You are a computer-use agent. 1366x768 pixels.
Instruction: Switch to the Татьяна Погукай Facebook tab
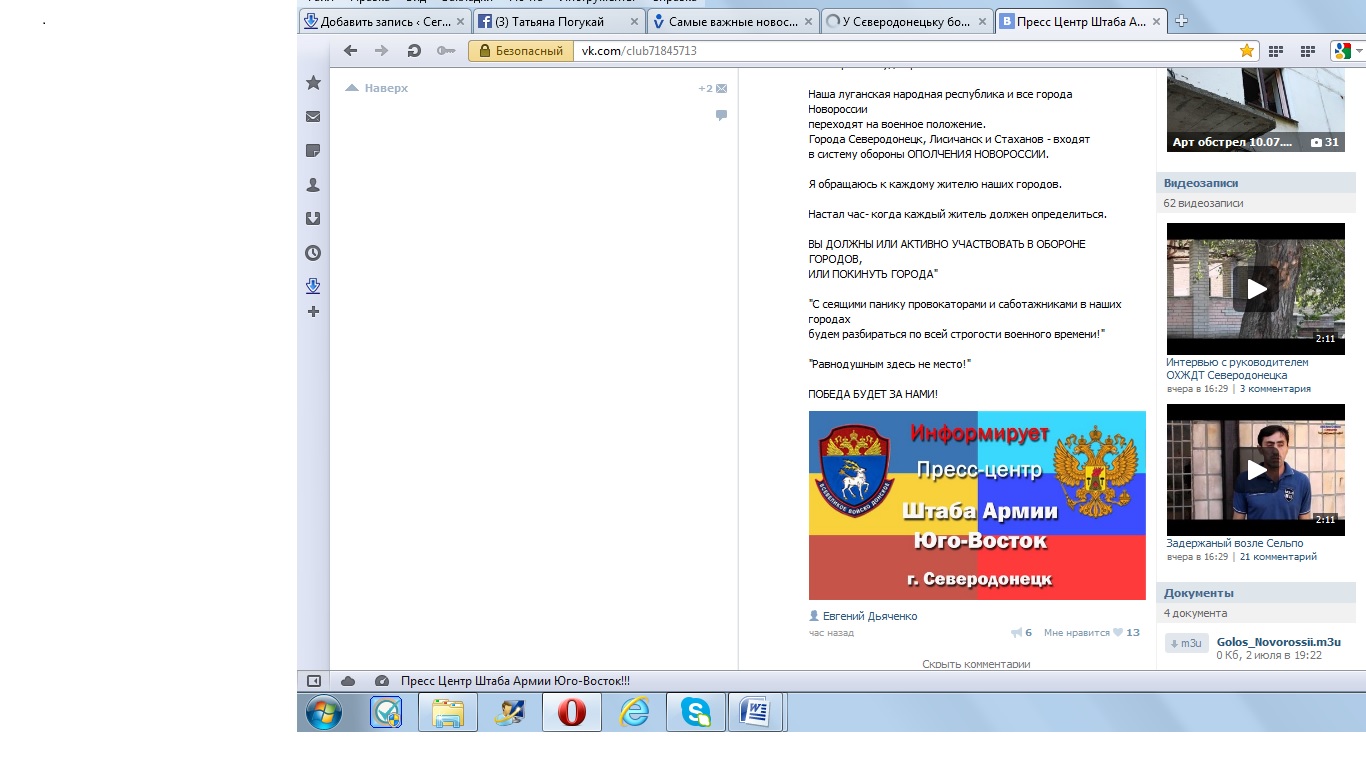coord(558,21)
